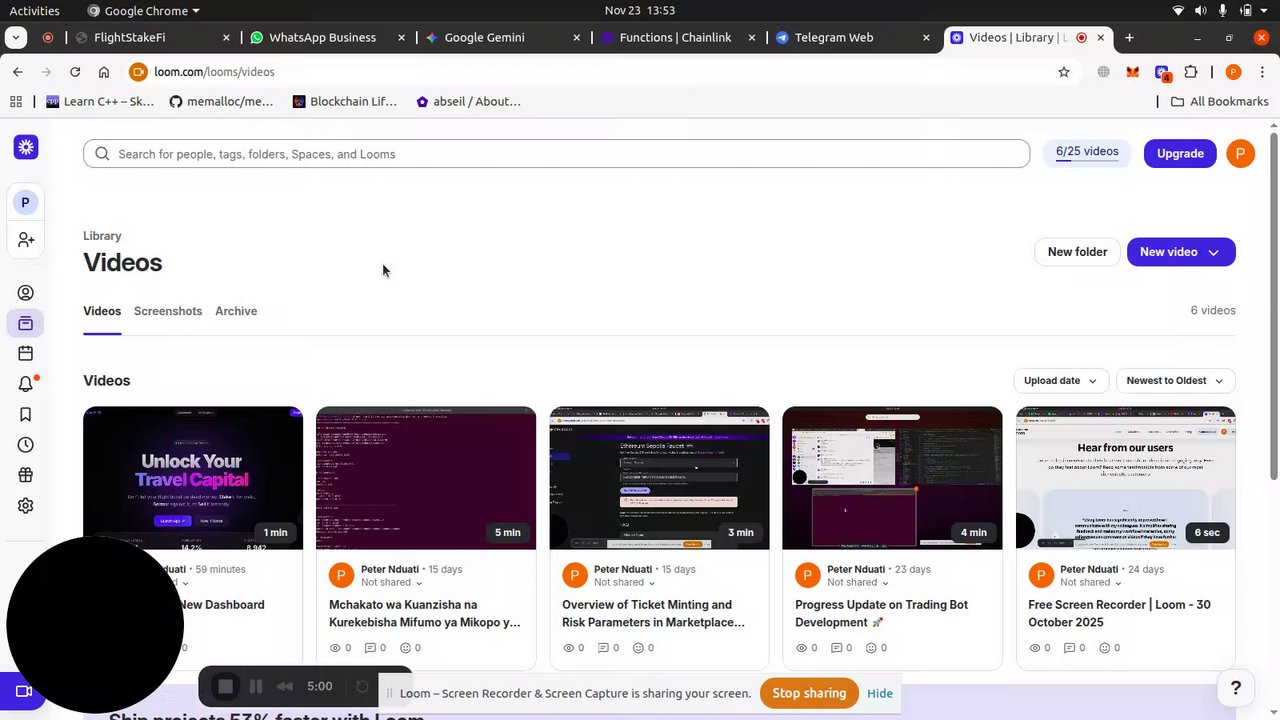Expand Not shared on the Mchakato video

coord(391,582)
